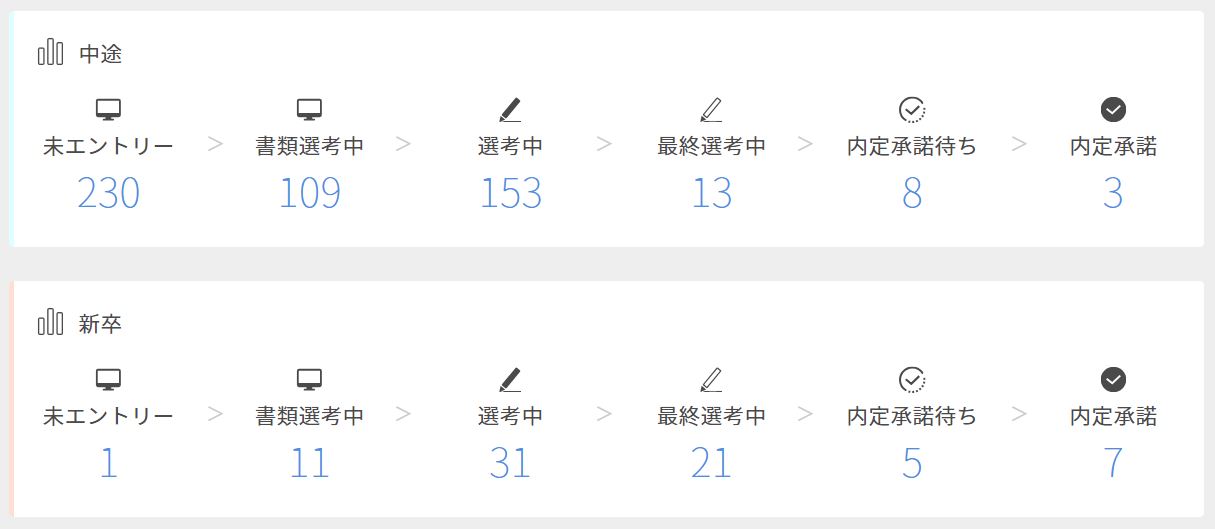The width and height of the screenshot is (1215, 529).
Task: Click the 新卒 section heading
Action: point(101,324)
